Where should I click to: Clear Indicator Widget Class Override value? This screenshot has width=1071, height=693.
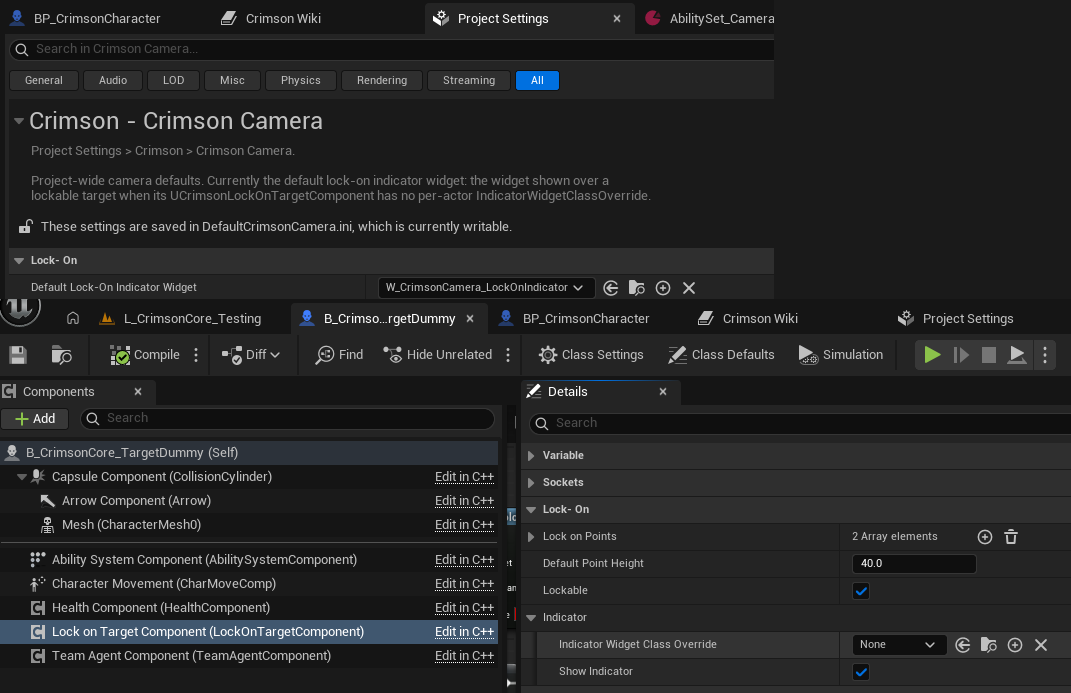[1041, 645]
